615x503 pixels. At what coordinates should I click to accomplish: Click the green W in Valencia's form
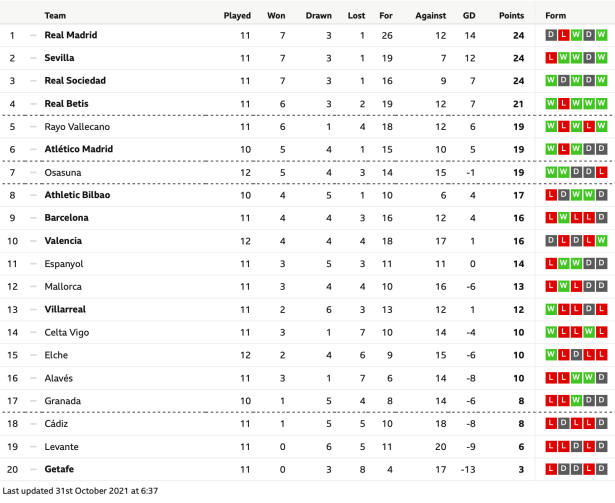602,241
